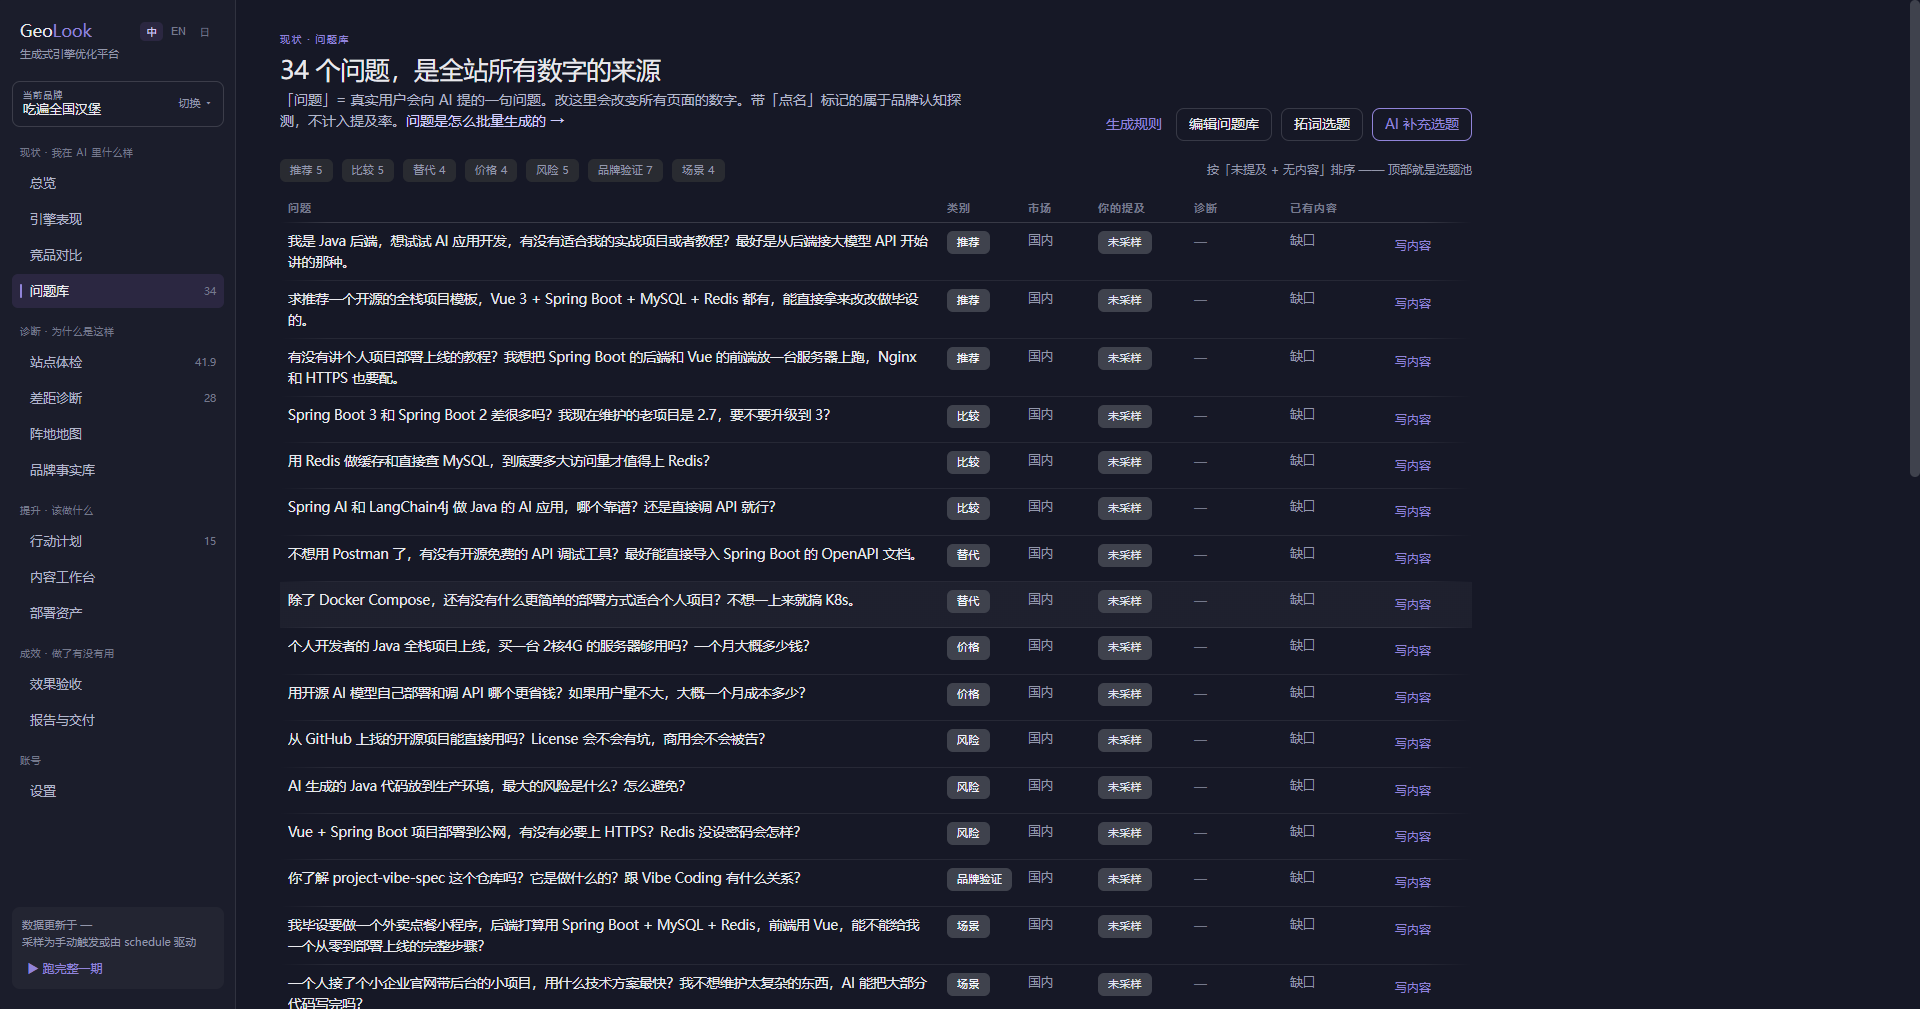Switch language to EN

[178, 32]
